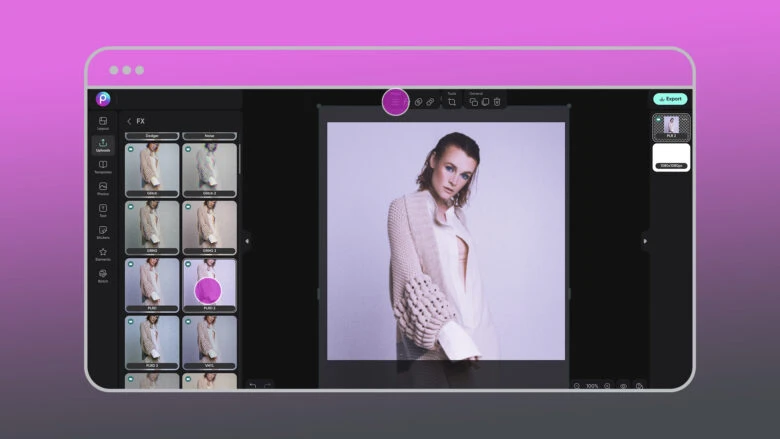Click the zoom out magnifier icon
780x439 pixels.
tap(577, 385)
